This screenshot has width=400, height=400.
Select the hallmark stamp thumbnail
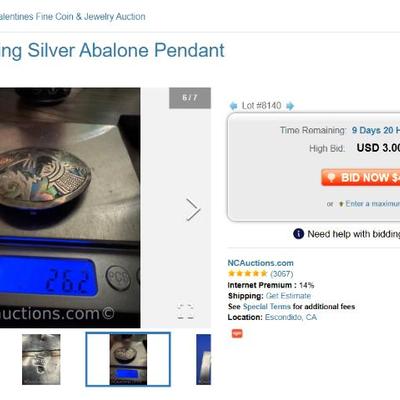tap(41, 359)
